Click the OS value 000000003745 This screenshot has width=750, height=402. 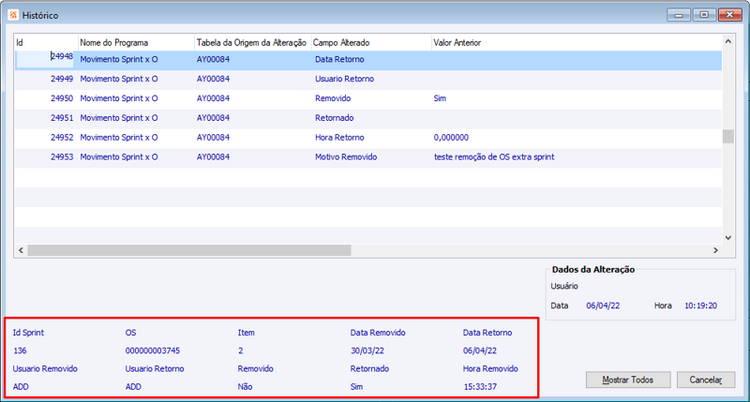pyautogui.click(x=153, y=351)
